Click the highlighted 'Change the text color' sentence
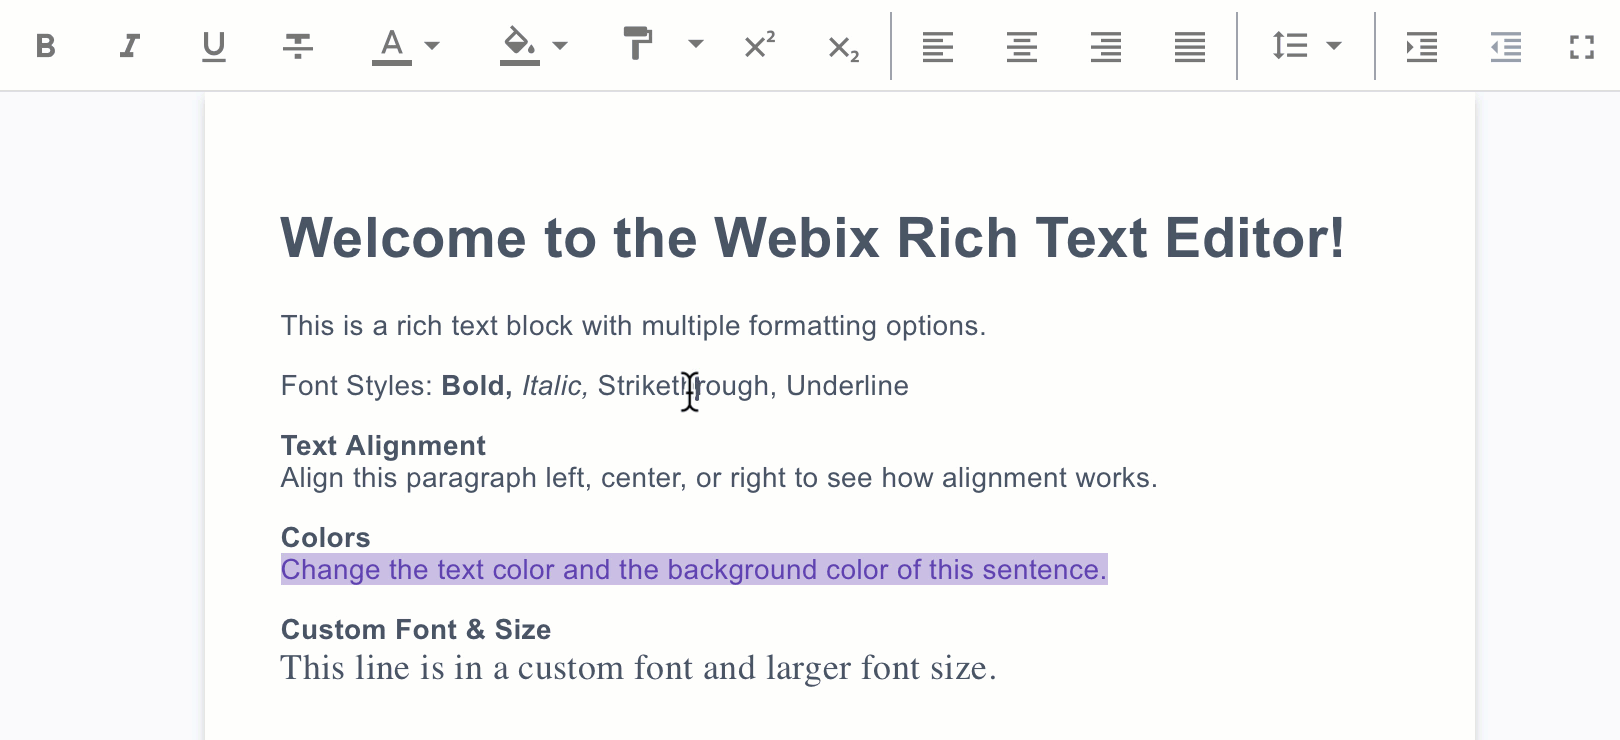 694,570
